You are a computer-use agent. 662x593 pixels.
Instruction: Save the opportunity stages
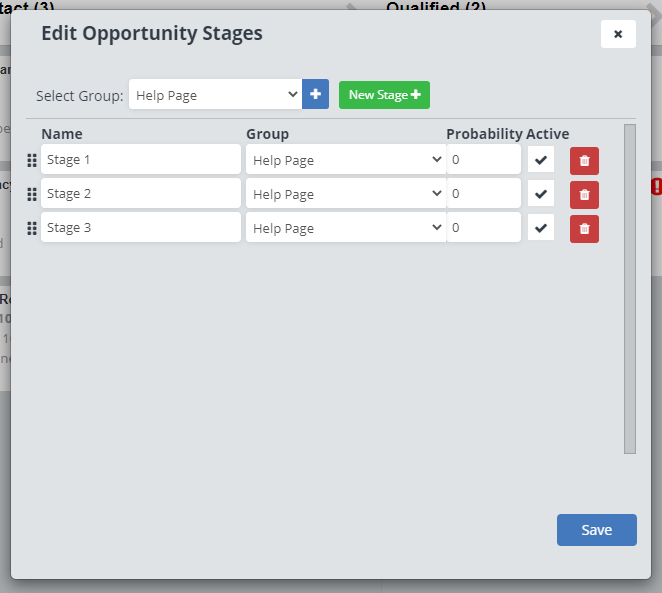[596, 530]
